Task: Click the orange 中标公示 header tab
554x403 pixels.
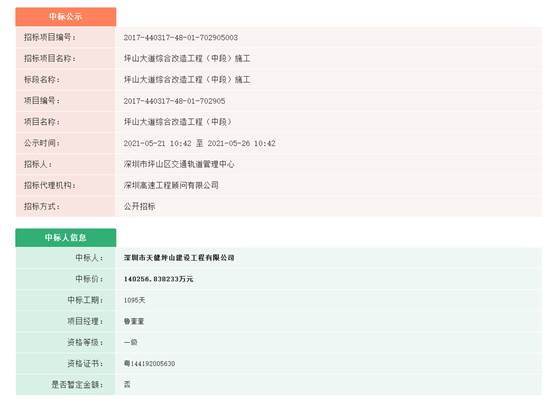Action: point(66,17)
